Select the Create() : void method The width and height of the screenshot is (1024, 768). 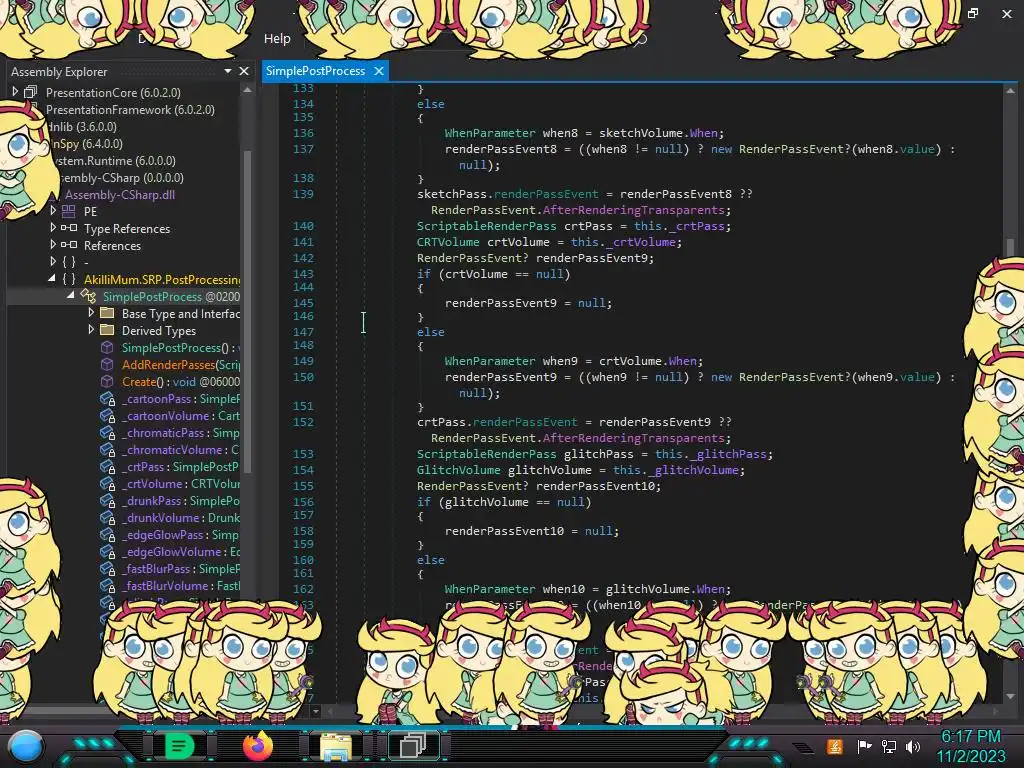180,381
